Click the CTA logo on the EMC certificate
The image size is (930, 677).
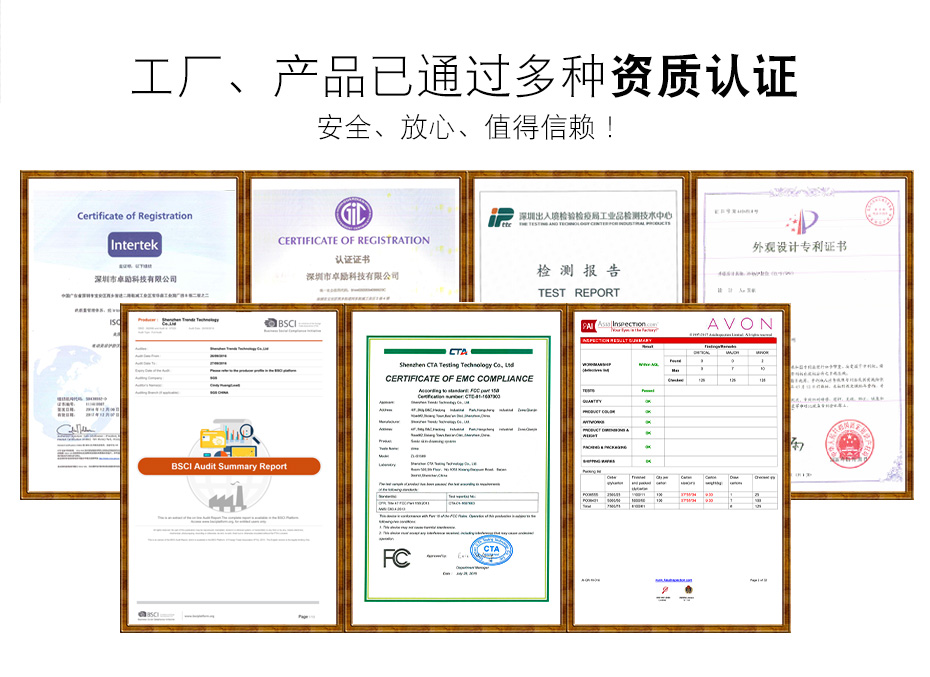(x=458, y=351)
